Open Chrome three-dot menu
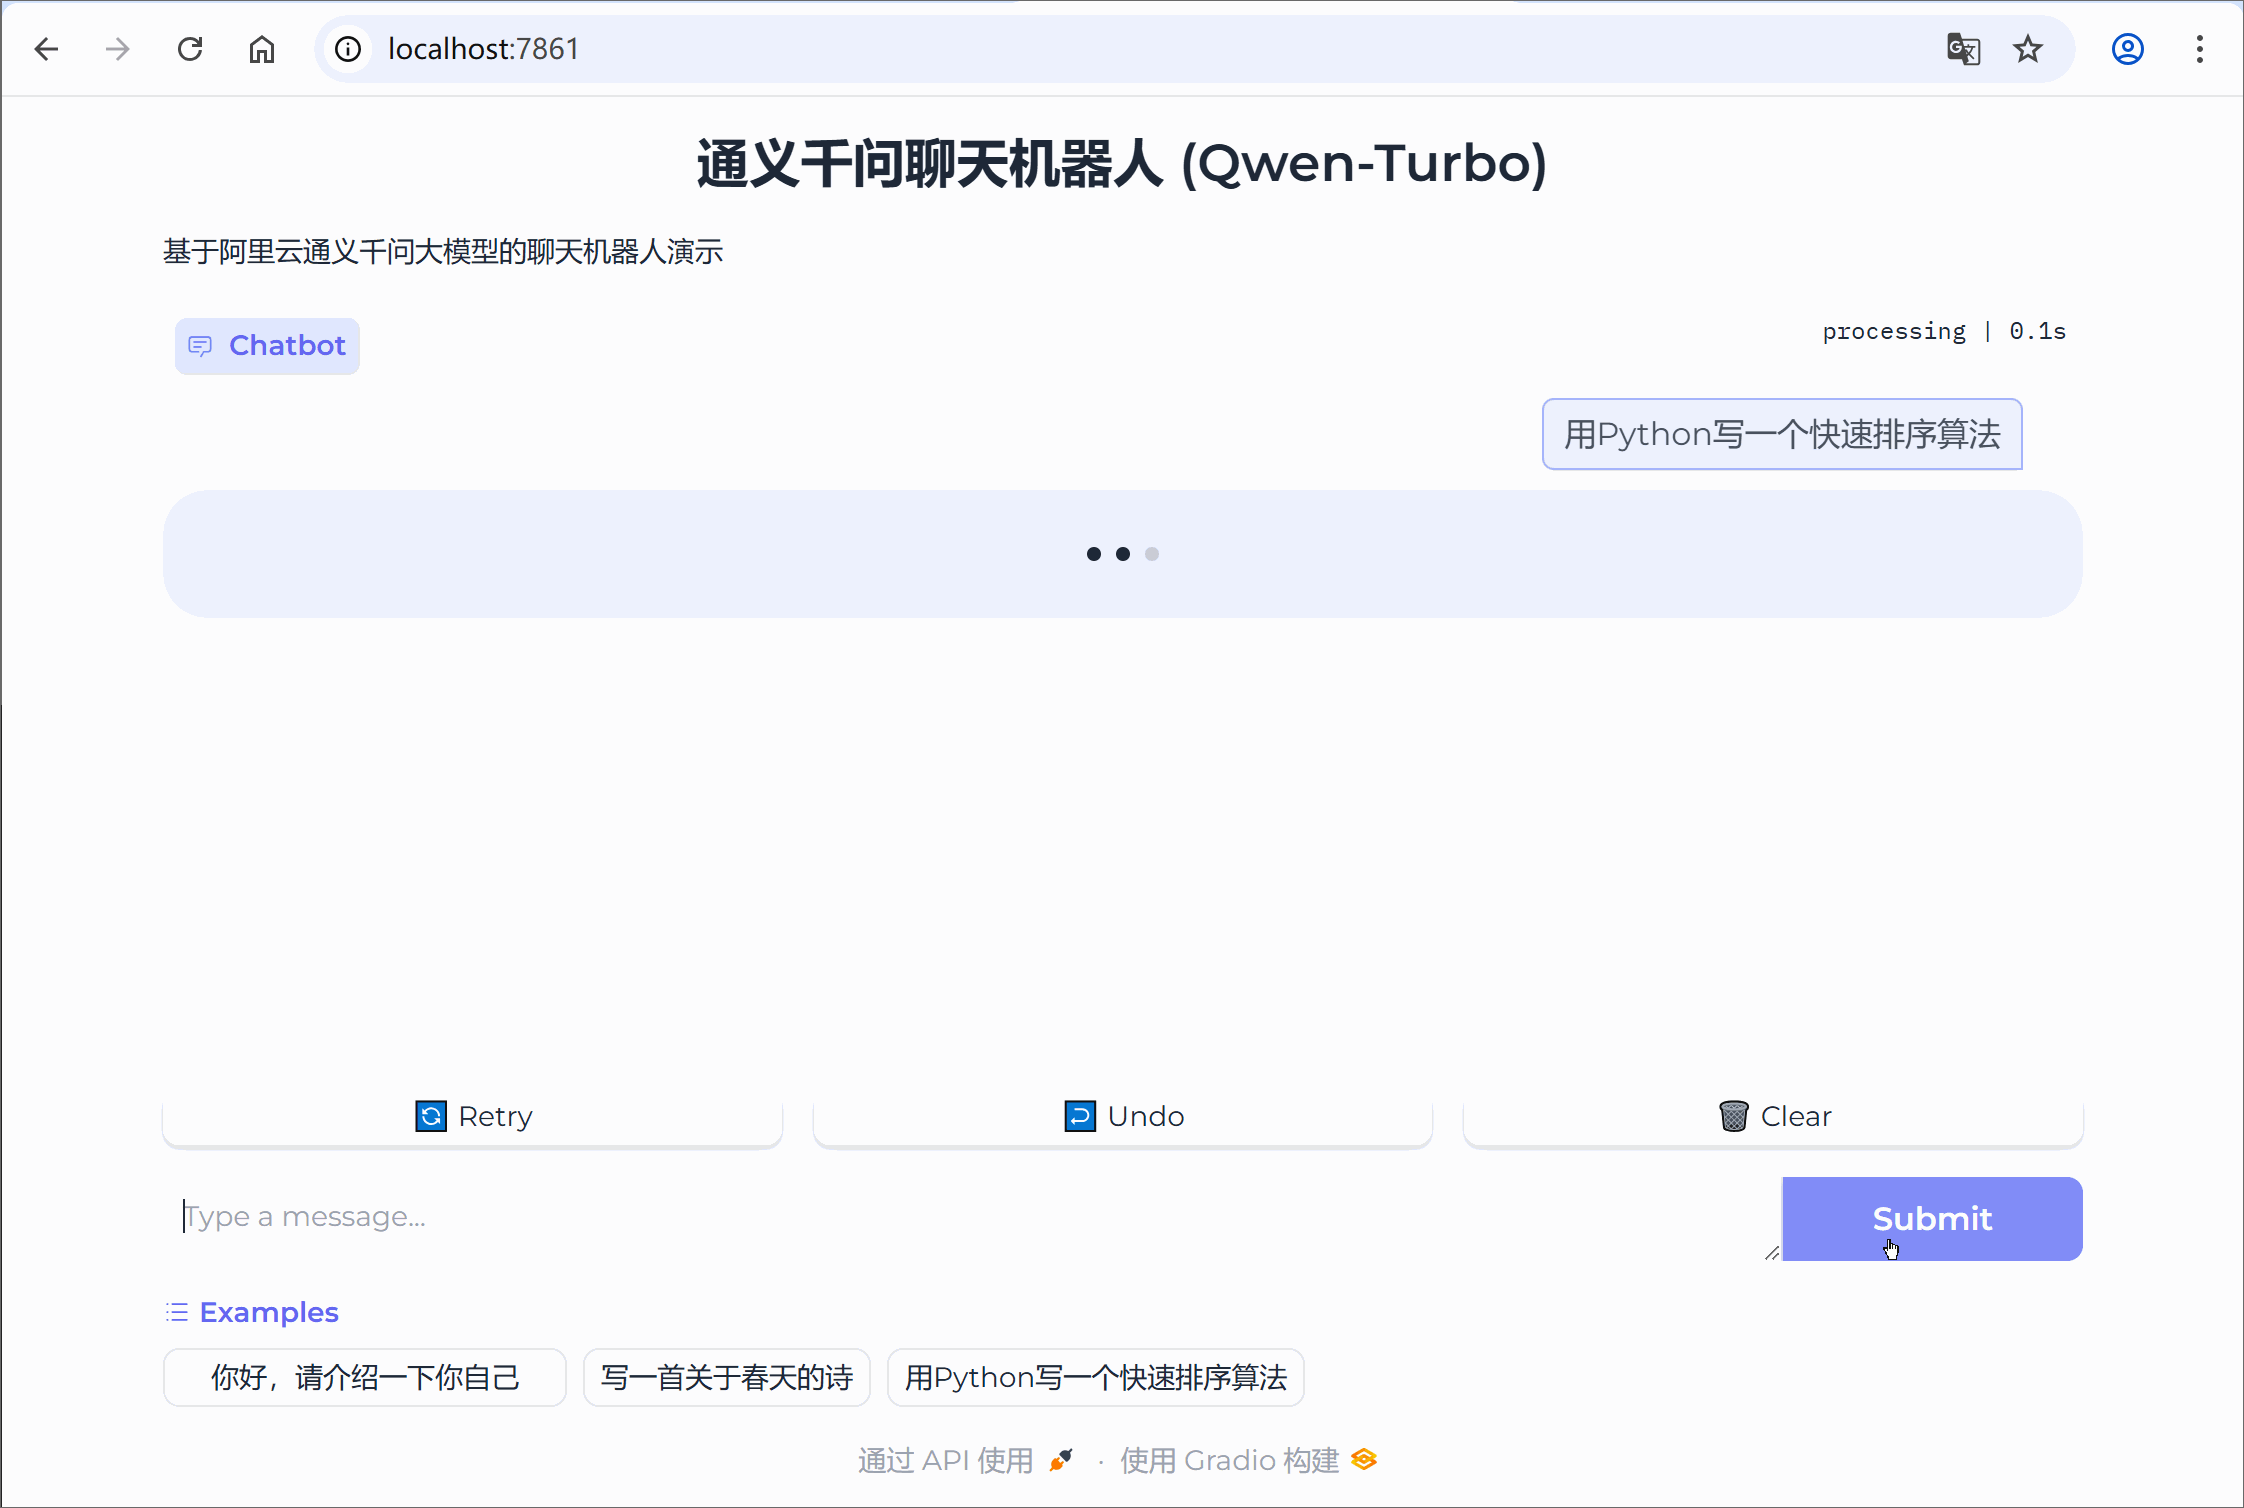The height and width of the screenshot is (1508, 2244). [2199, 49]
